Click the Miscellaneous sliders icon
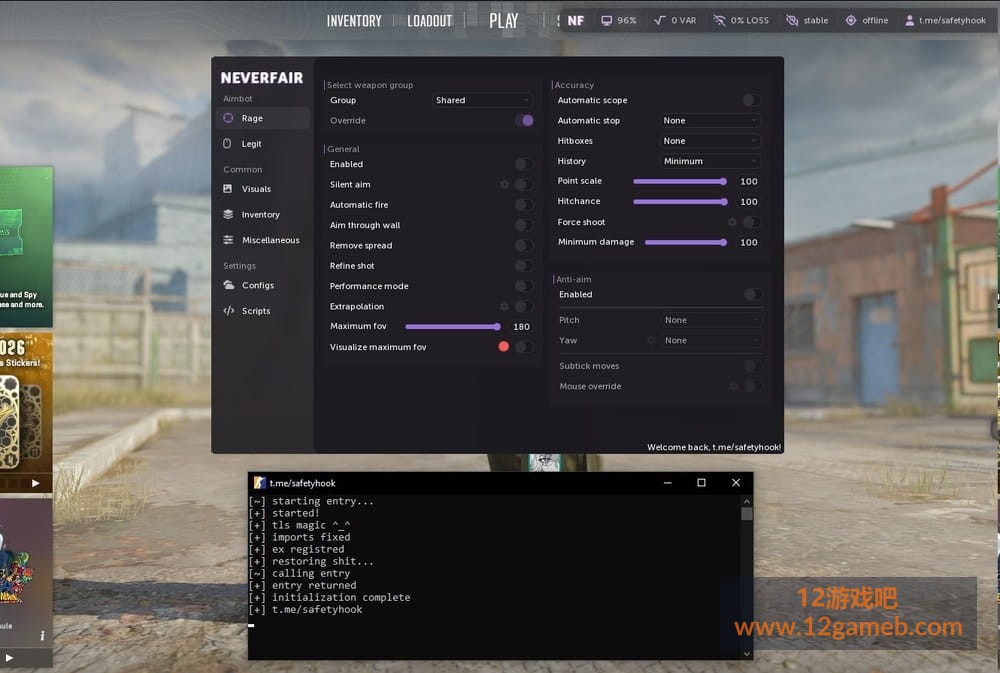1000x673 pixels. pyautogui.click(x=228, y=240)
